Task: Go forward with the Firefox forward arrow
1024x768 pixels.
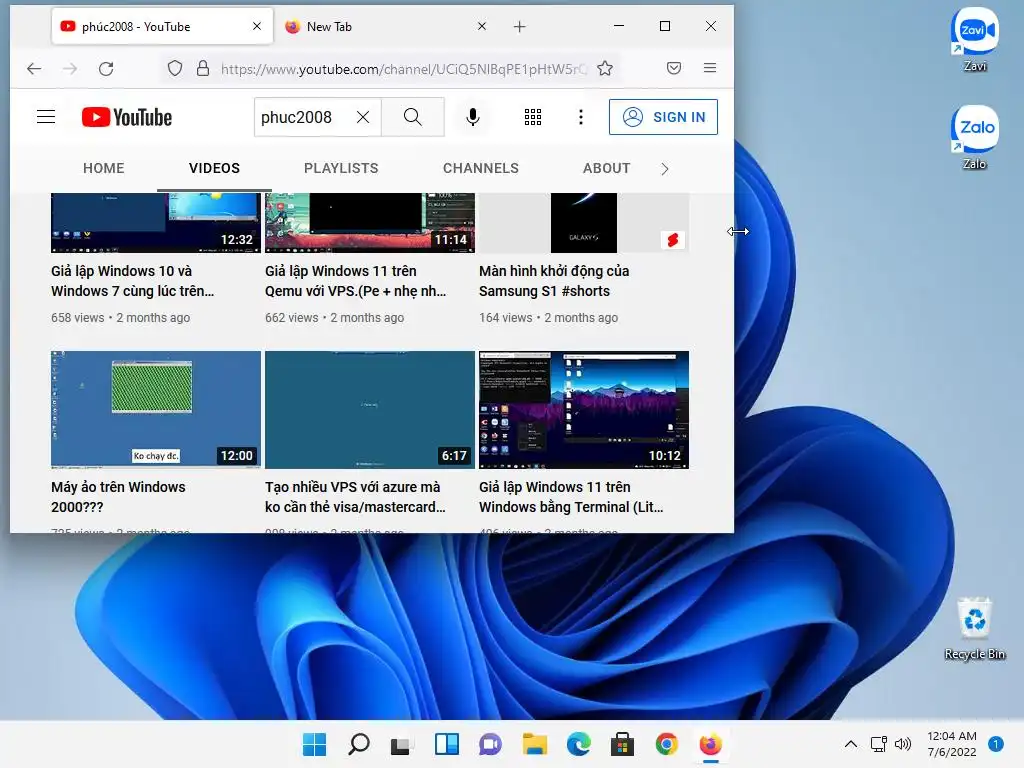Action: [70, 69]
